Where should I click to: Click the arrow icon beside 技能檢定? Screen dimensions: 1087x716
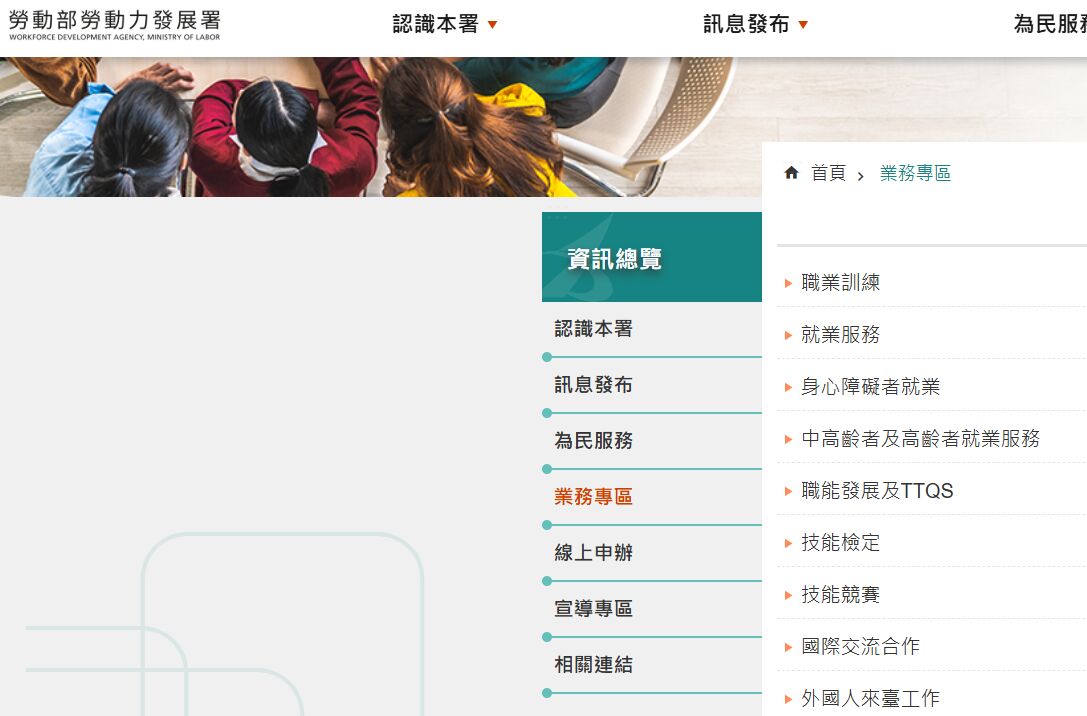click(x=789, y=544)
